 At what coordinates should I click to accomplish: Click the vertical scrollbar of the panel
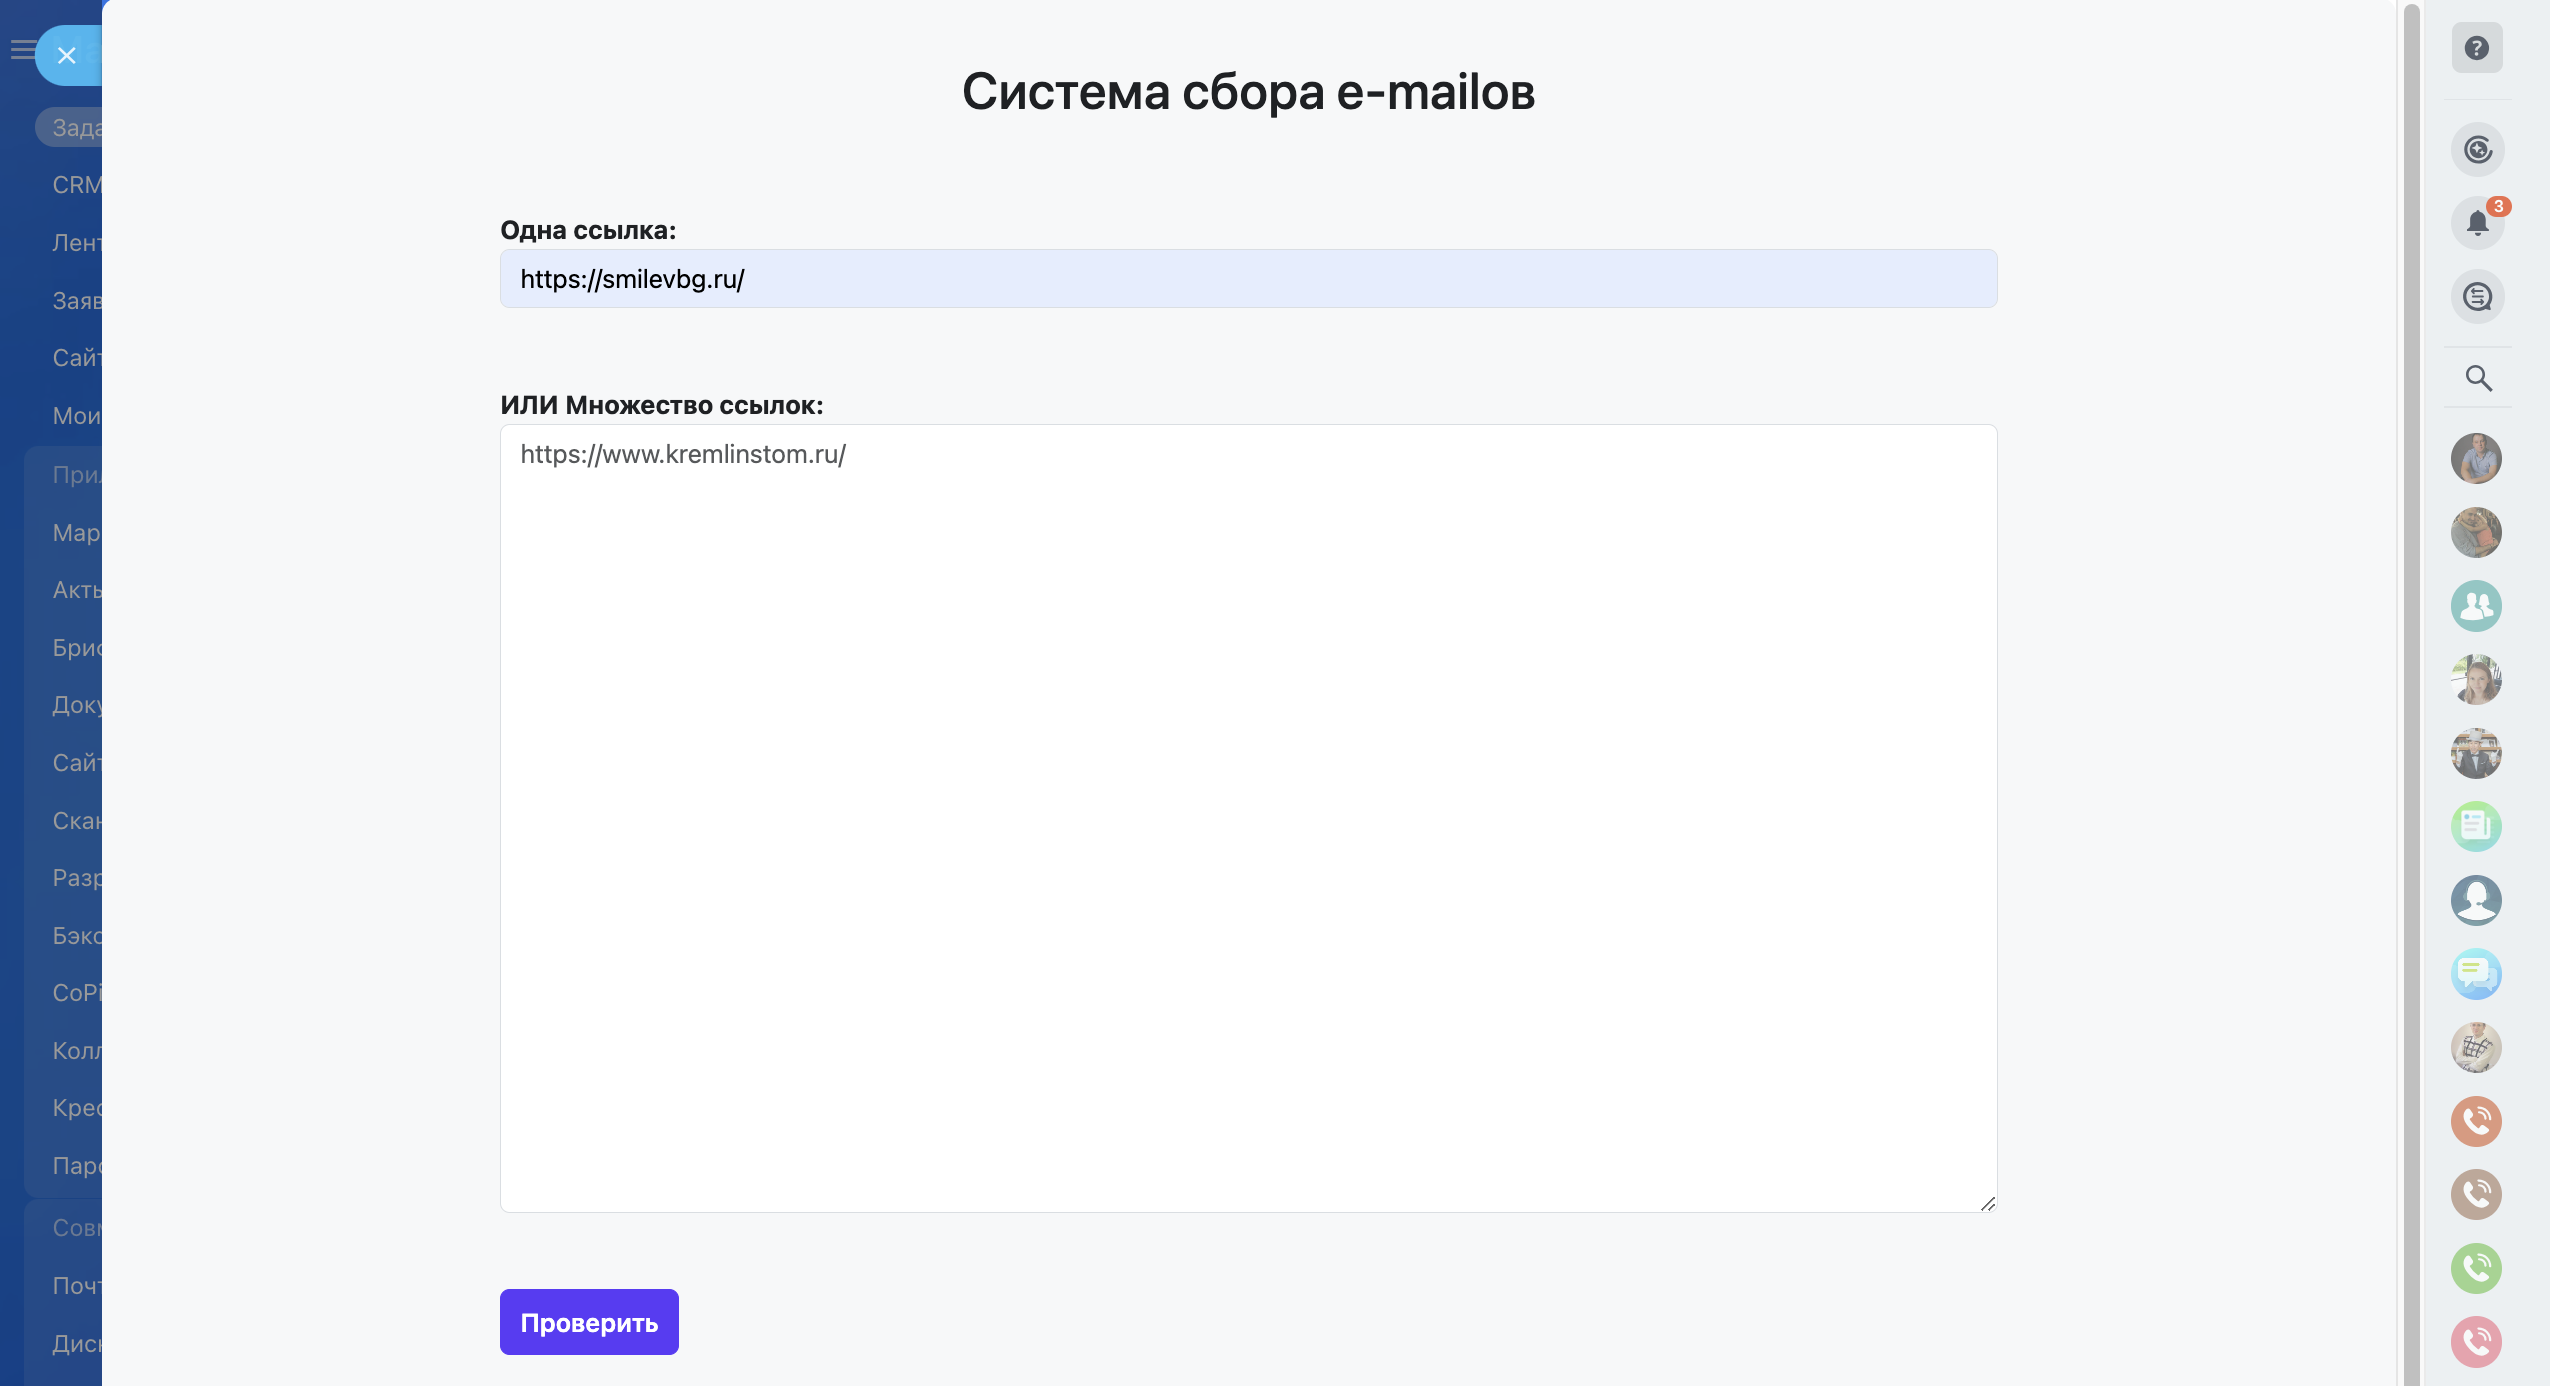click(2411, 690)
